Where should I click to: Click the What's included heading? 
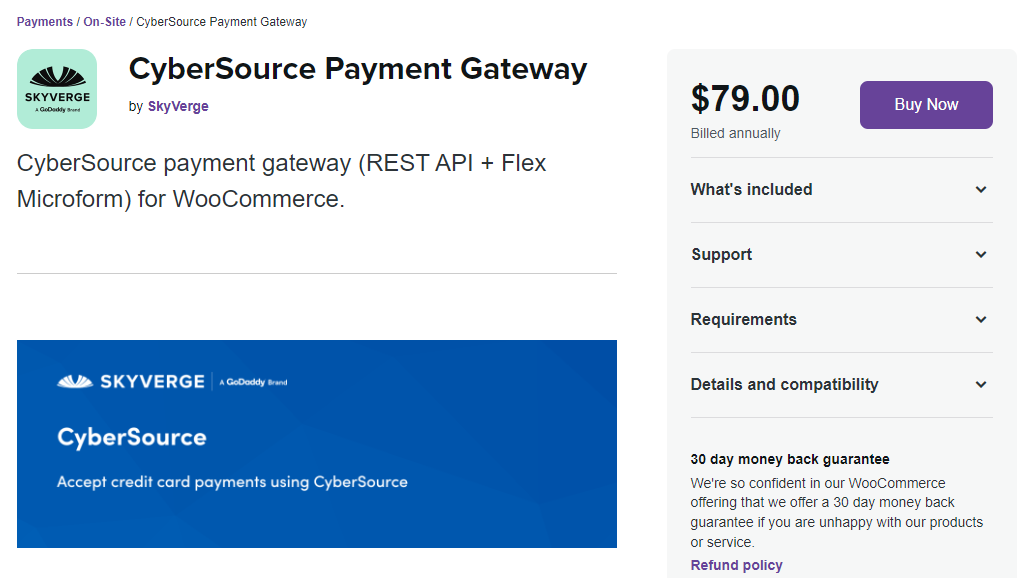751,190
